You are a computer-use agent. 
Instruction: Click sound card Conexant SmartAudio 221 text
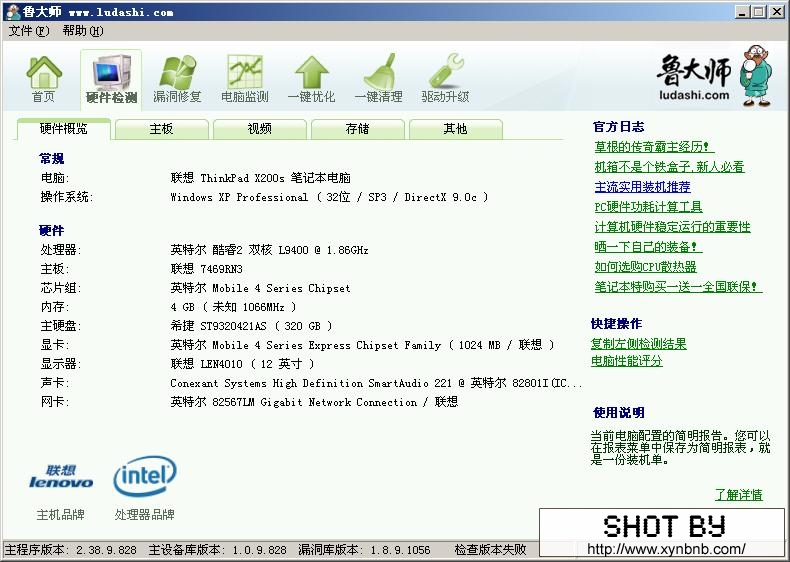click(376, 383)
